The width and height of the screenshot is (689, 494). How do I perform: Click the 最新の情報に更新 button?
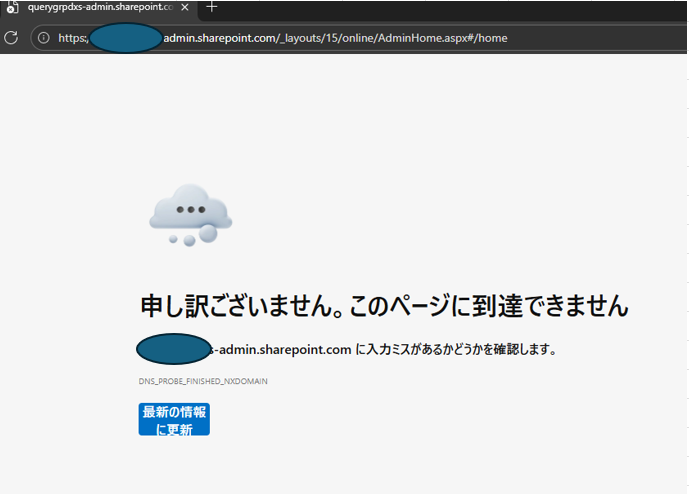174,419
